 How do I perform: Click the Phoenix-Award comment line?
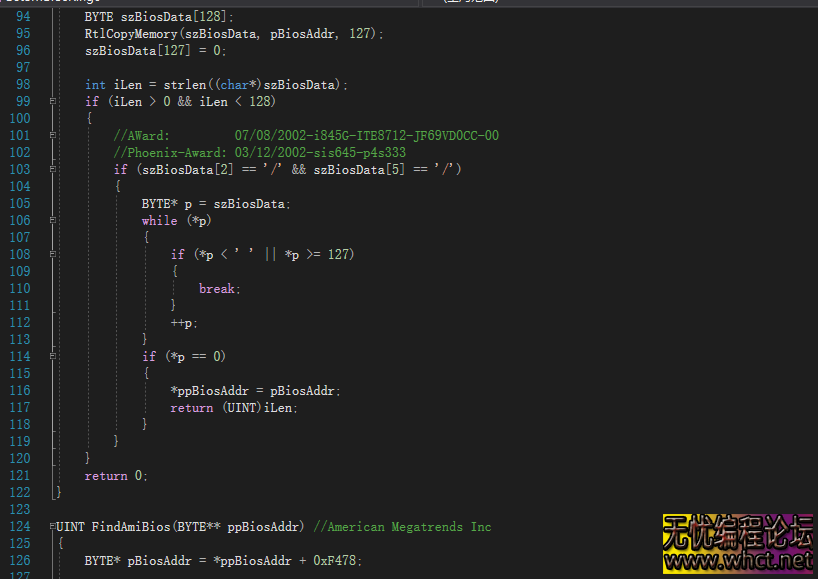pos(260,153)
